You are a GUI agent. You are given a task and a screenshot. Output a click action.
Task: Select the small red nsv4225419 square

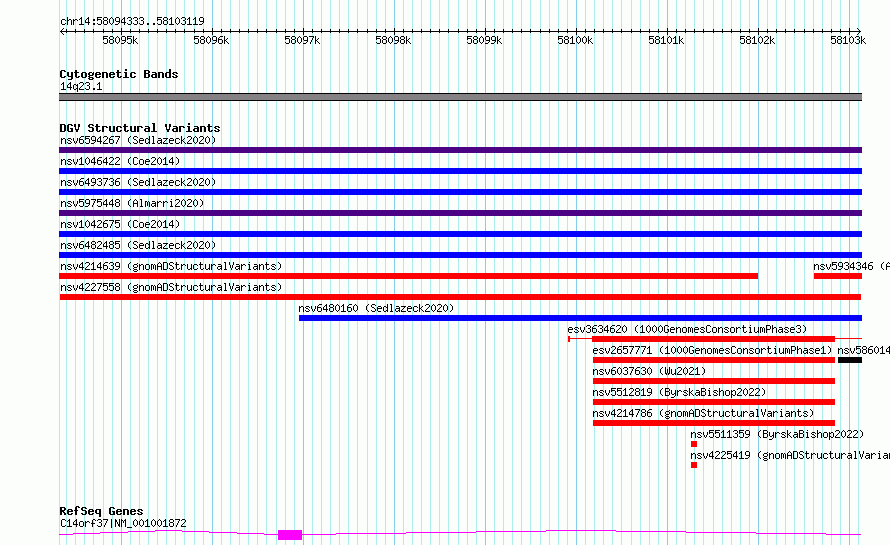[x=694, y=465]
